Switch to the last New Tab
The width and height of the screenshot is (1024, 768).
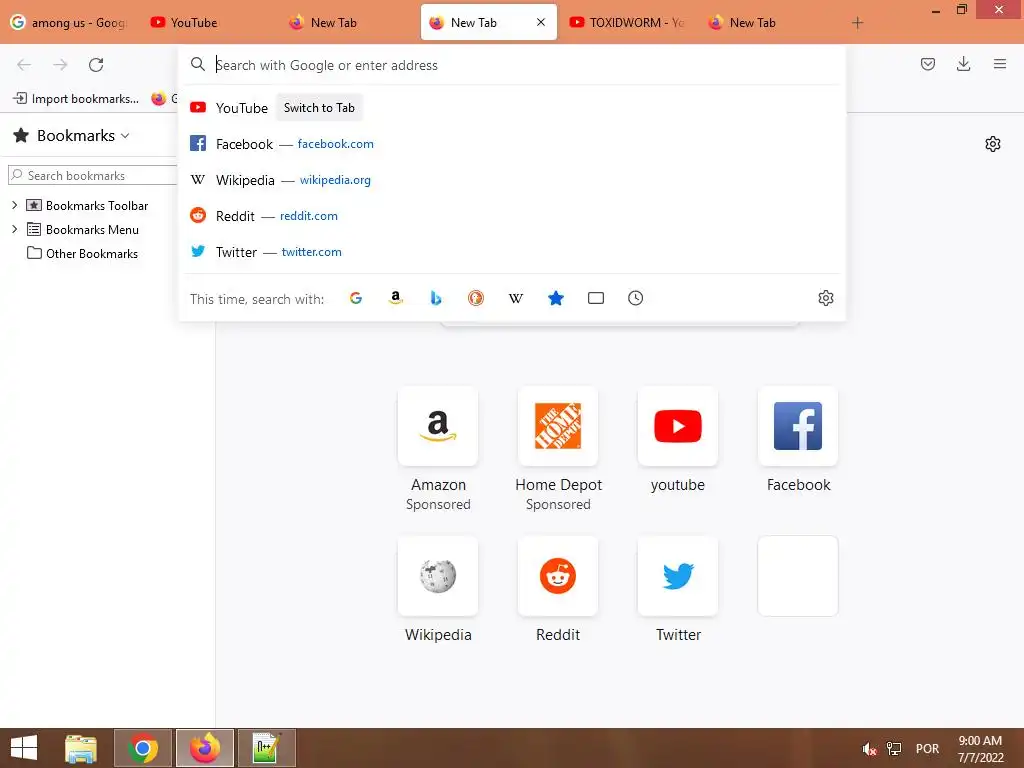click(x=766, y=23)
